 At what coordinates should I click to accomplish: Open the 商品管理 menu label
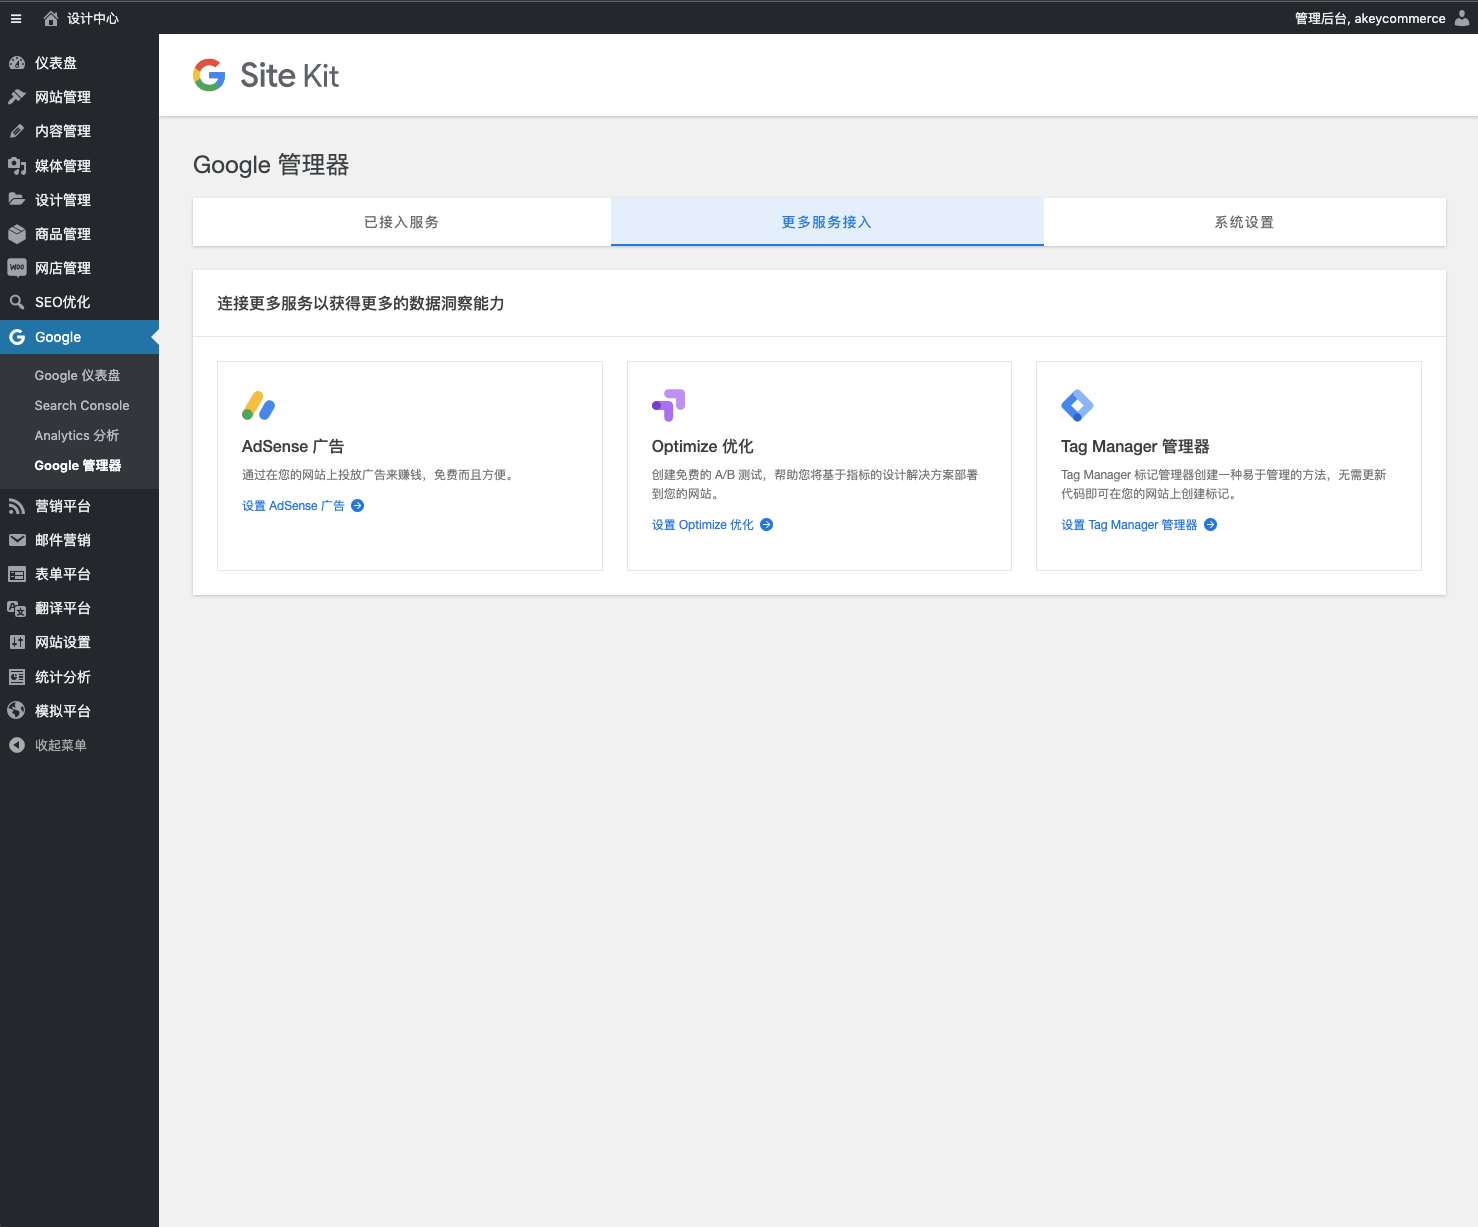63,234
